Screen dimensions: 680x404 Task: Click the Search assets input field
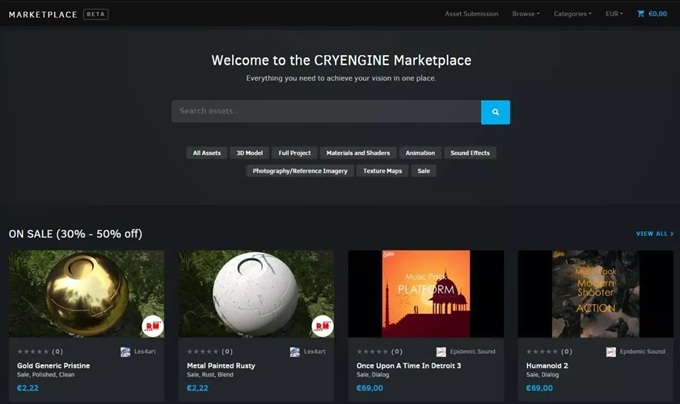[x=326, y=111]
